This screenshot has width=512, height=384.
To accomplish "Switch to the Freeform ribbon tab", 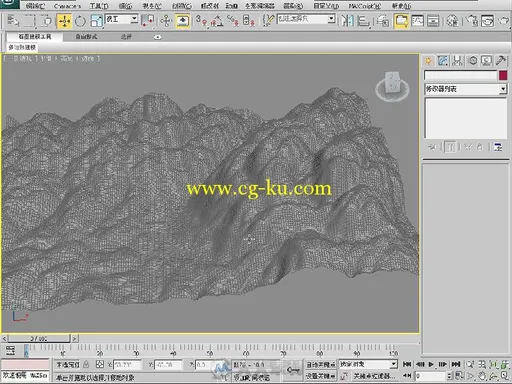I will (x=86, y=37).
